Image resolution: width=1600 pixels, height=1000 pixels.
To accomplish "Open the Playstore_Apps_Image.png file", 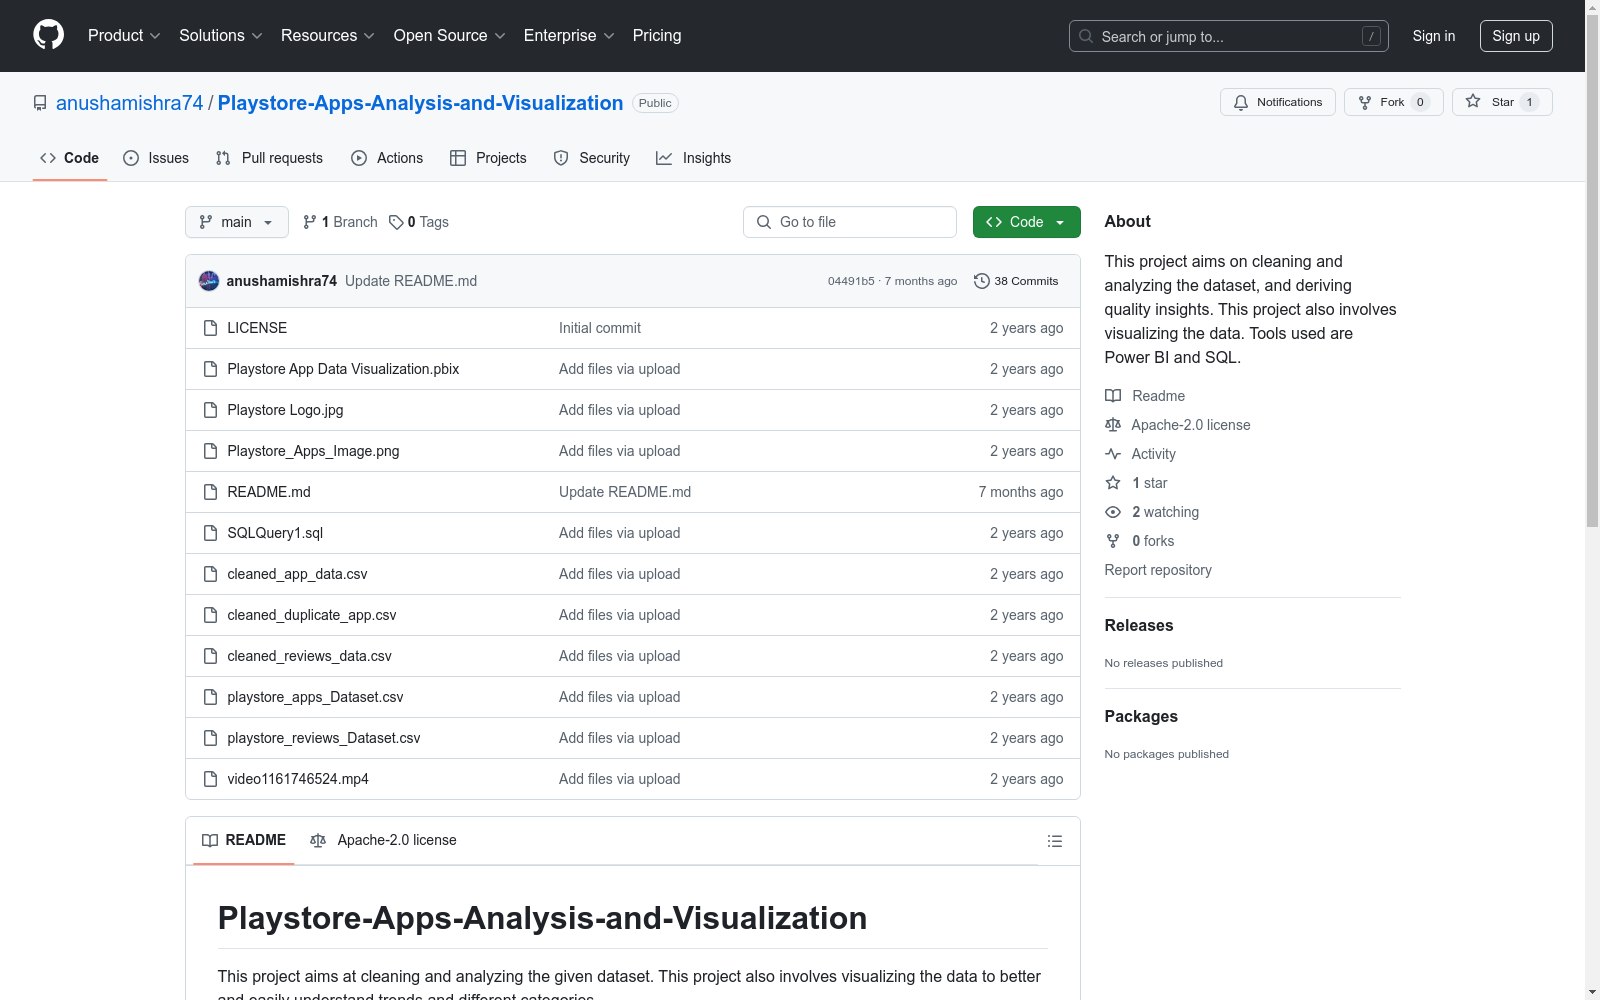I will click(x=313, y=451).
